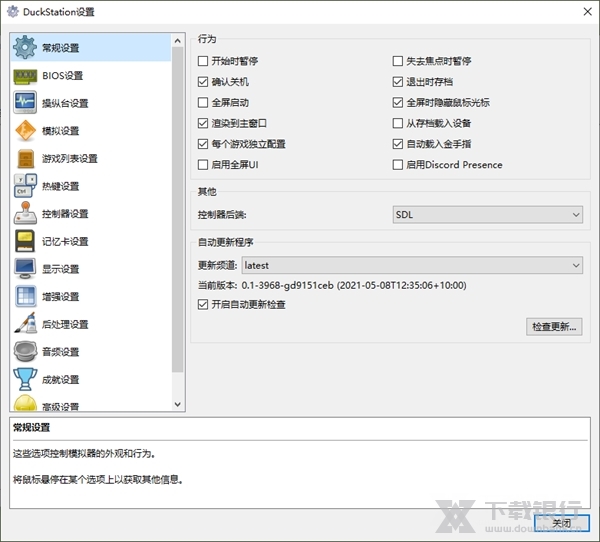Image resolution: width=600 pixels, height=542 pixels.
Task: Click the grid icon for 增强设置
Action: click(x=26, y=296)
